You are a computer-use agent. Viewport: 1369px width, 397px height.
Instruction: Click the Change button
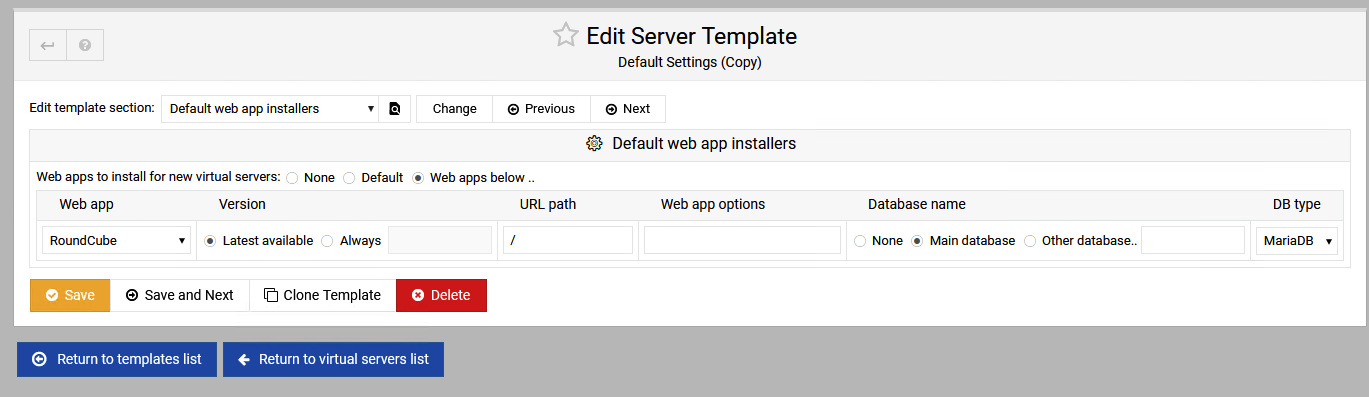pos(454,109)
